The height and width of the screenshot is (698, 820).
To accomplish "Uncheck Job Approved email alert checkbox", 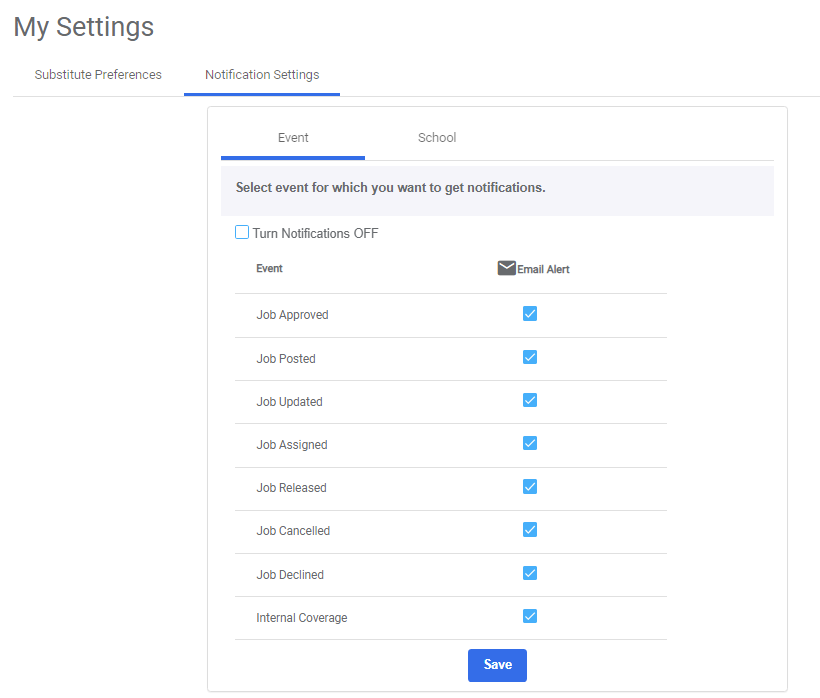I will [x=530, y=314].
